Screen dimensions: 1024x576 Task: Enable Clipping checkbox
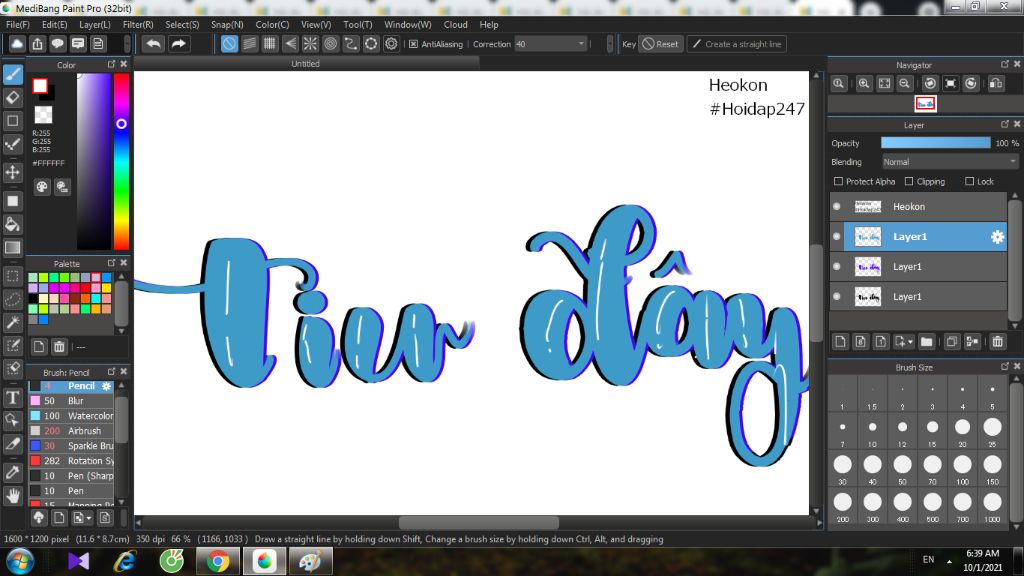coord(908,182)
